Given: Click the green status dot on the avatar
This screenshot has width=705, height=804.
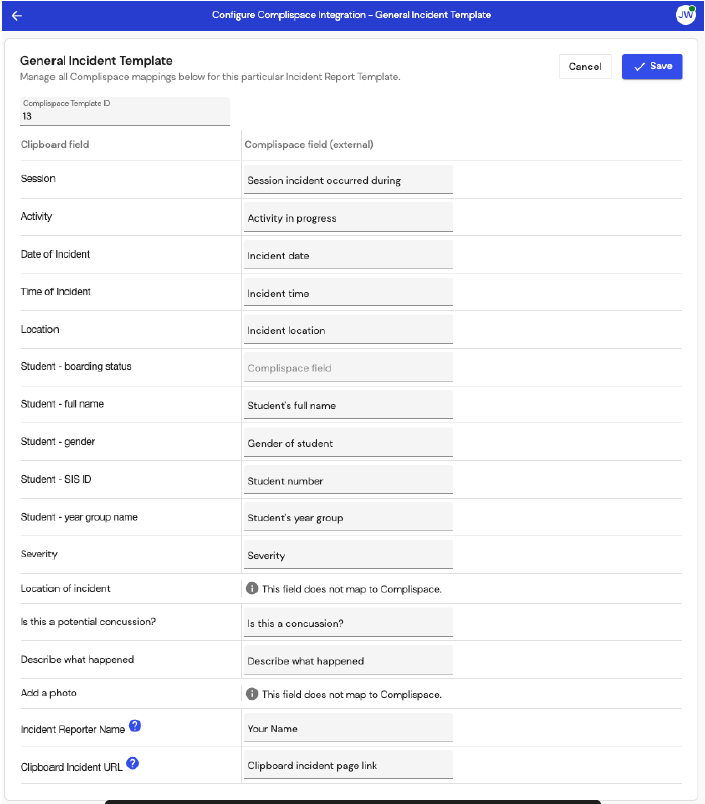Looking at the screenshot, I should click(x=692, y=8).
